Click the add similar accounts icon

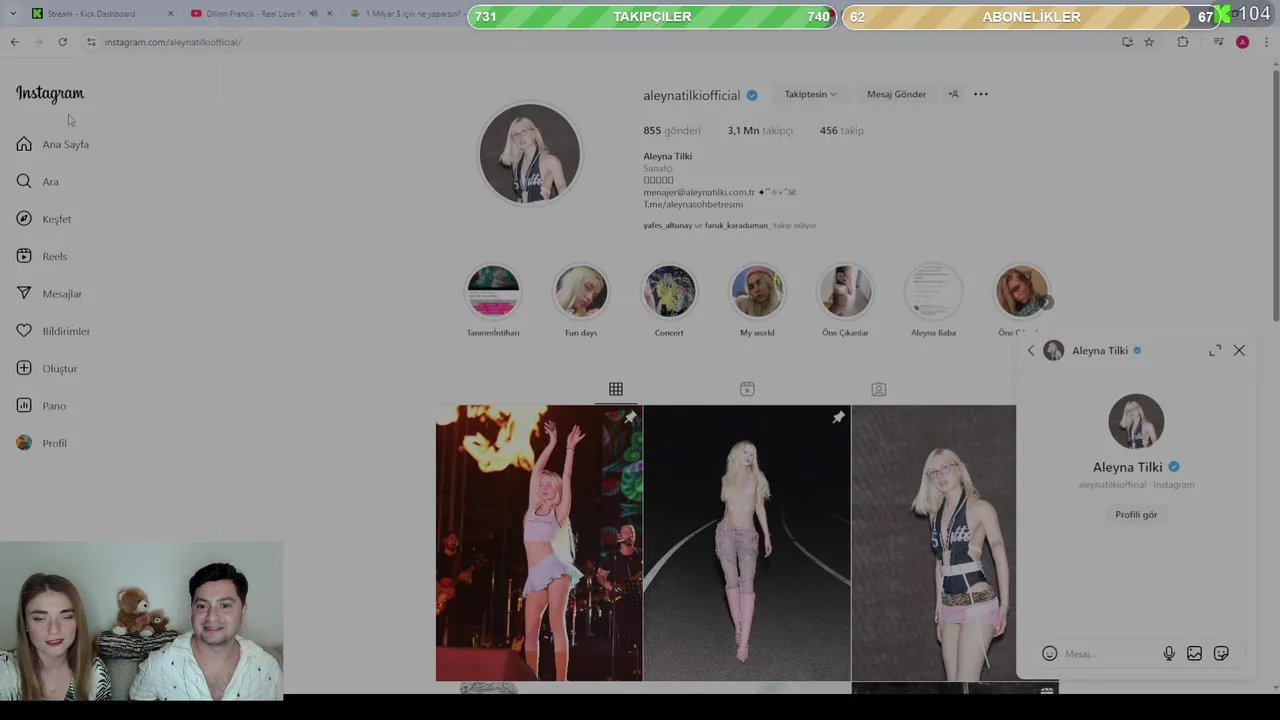[954, 94]
